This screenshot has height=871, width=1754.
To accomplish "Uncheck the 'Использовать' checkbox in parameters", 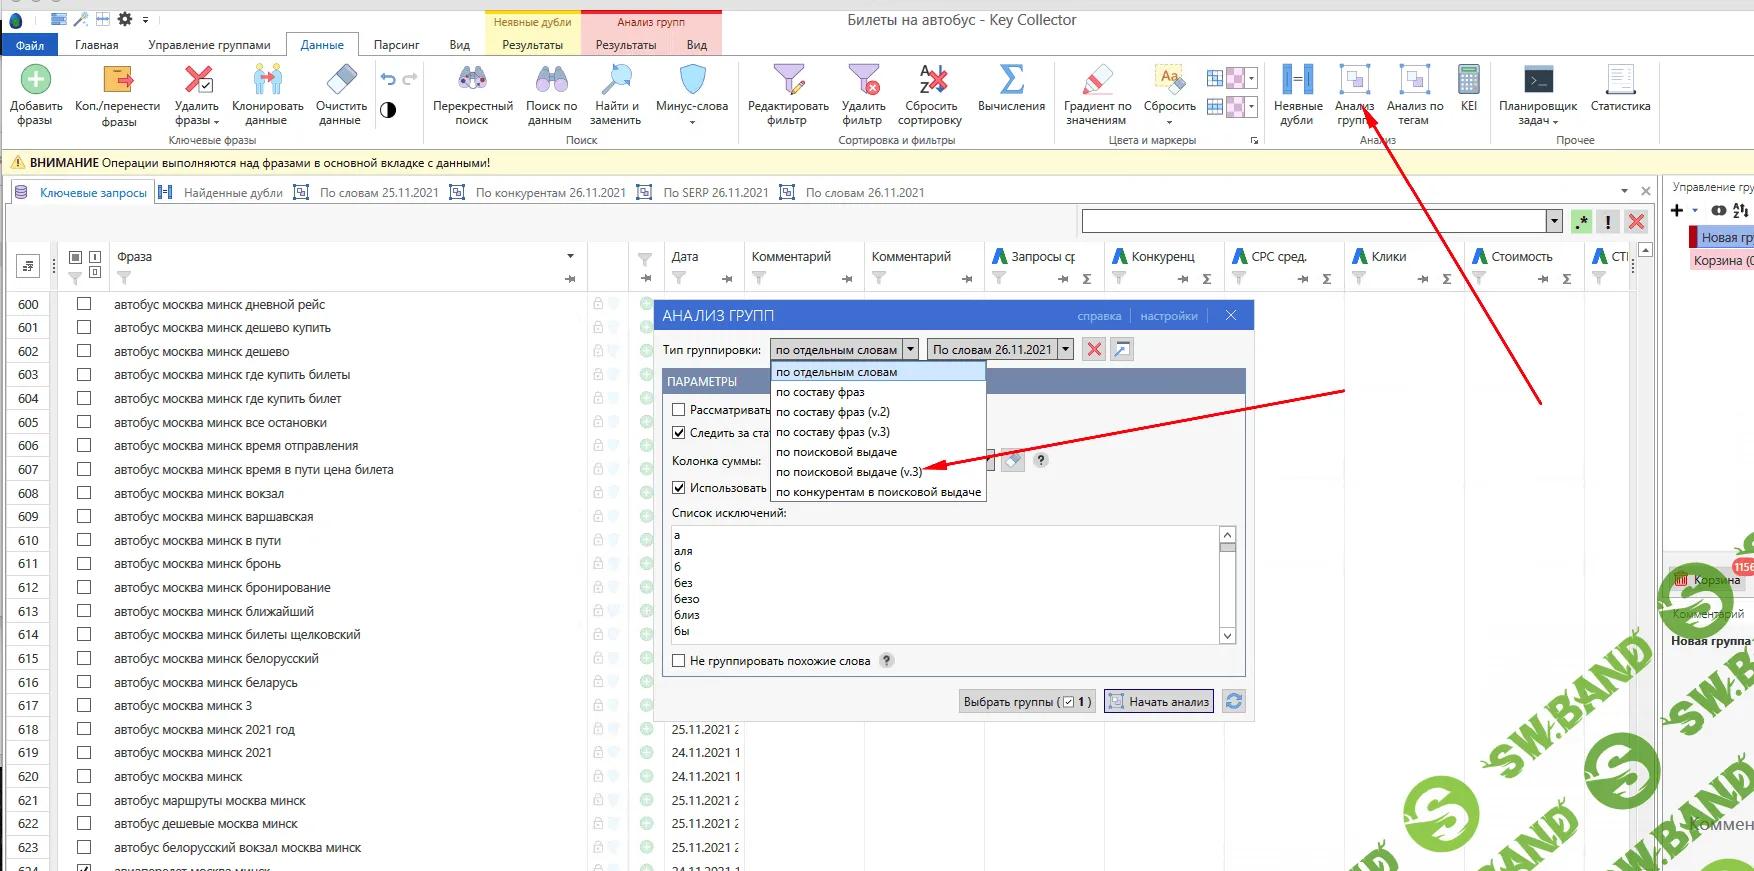I will click(x=679, y=488).
